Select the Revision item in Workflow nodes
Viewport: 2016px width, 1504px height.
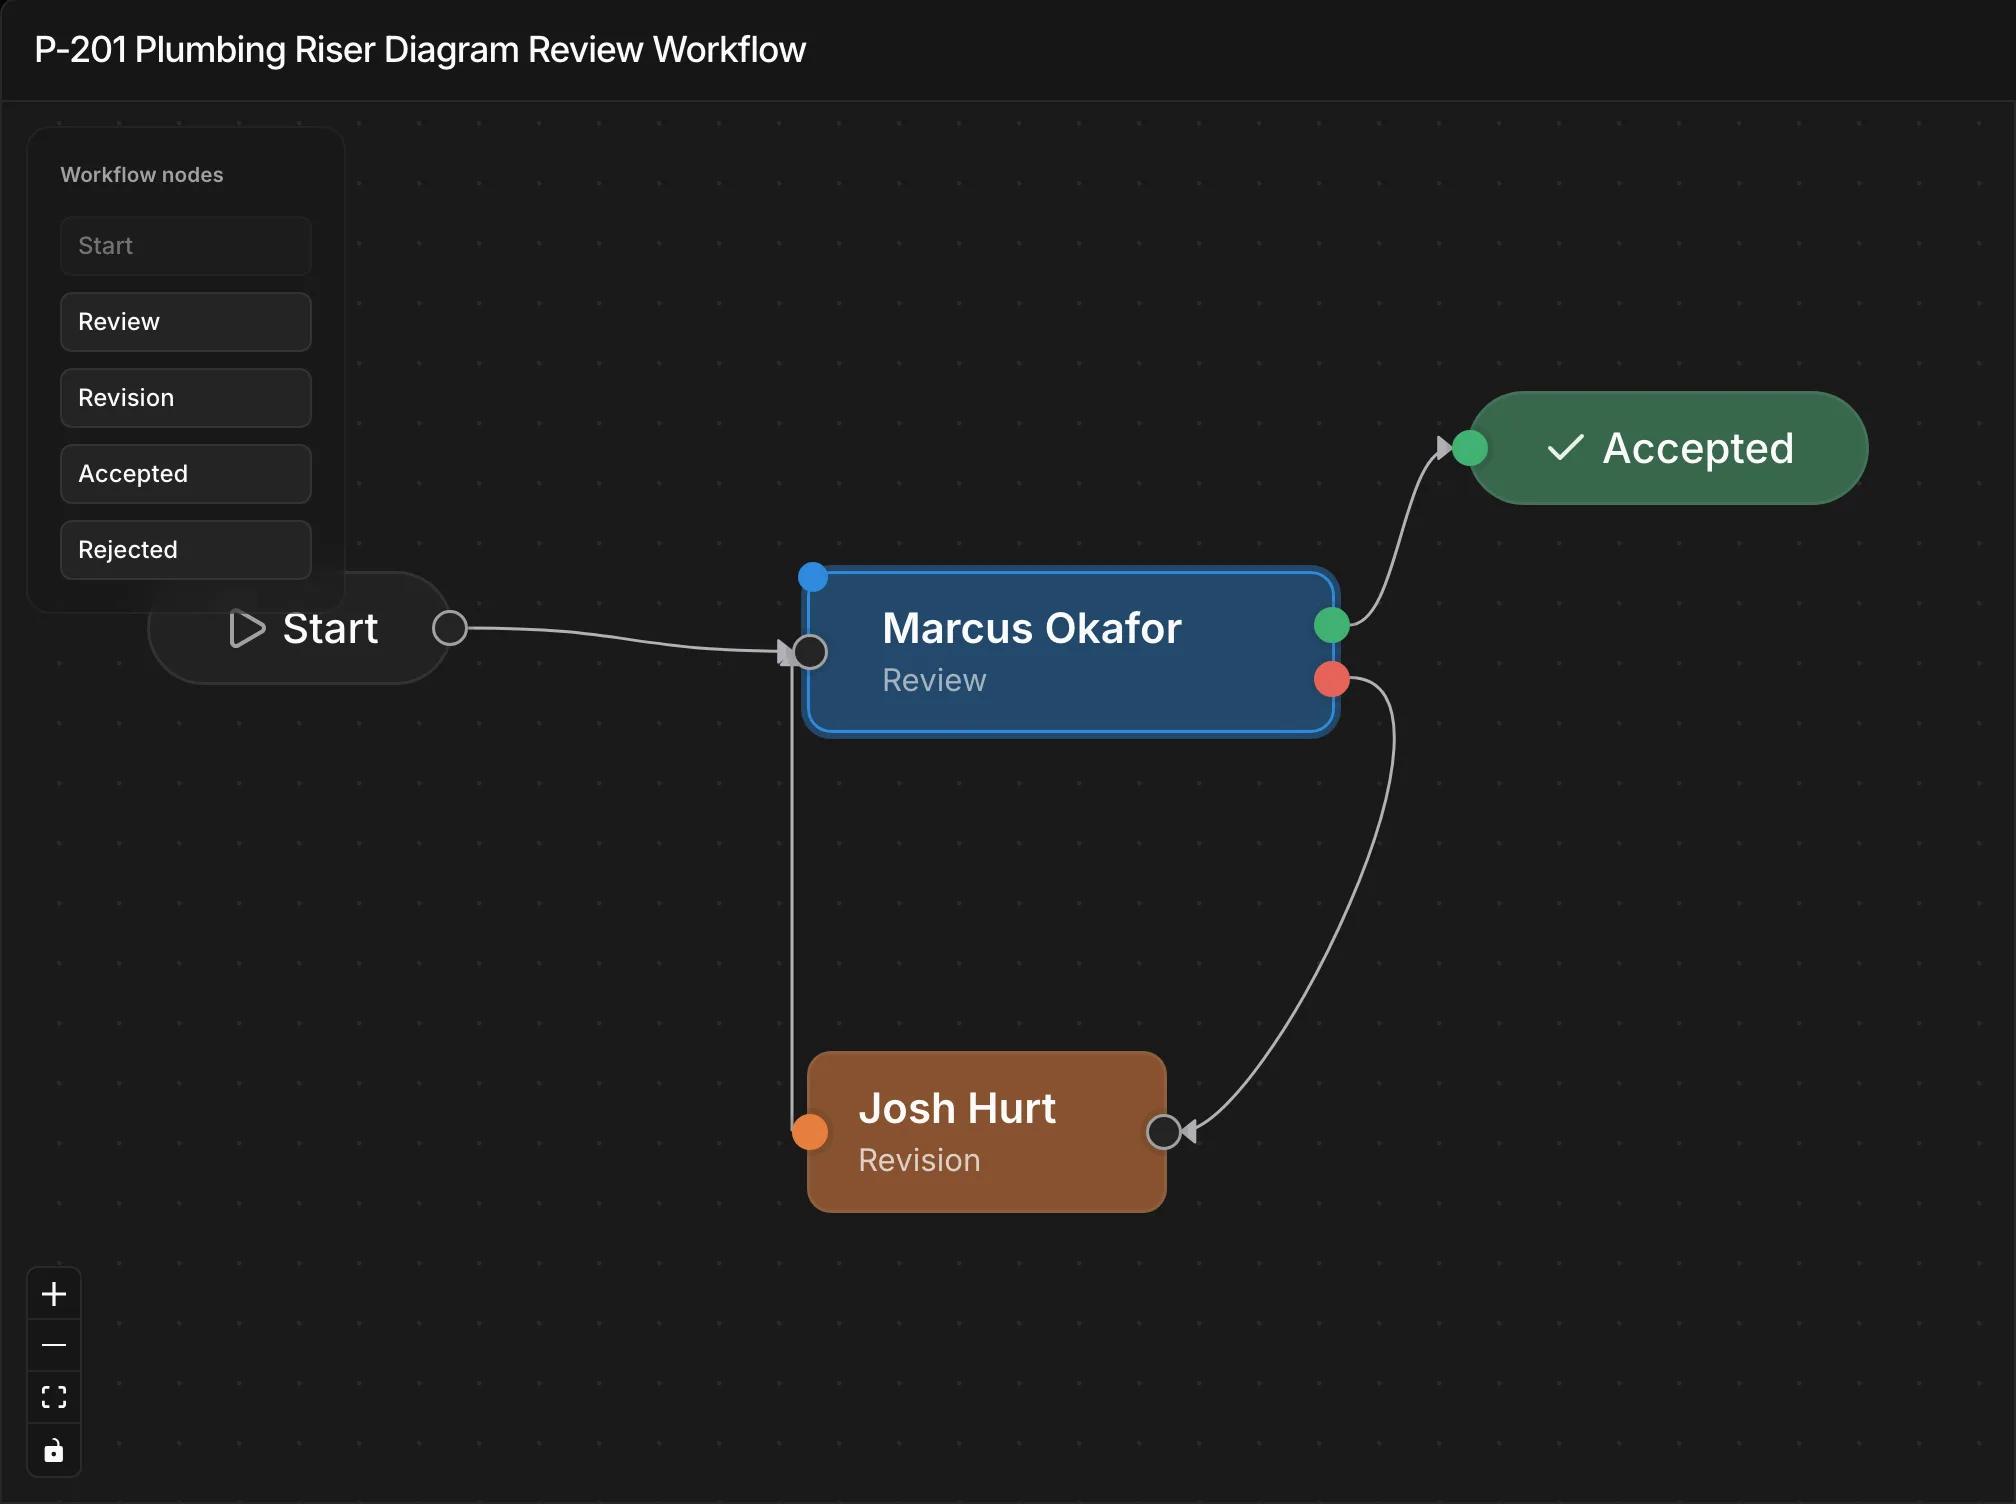click(x=186, y=398)
